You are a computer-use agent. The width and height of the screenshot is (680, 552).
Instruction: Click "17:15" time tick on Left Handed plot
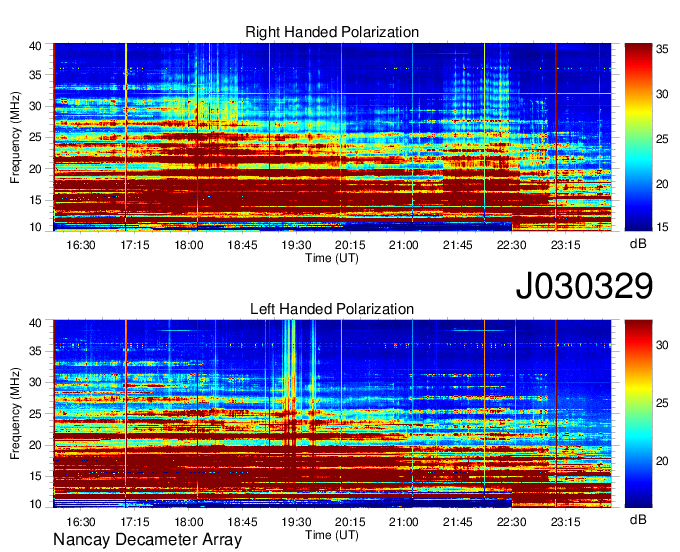pos(134,522)
